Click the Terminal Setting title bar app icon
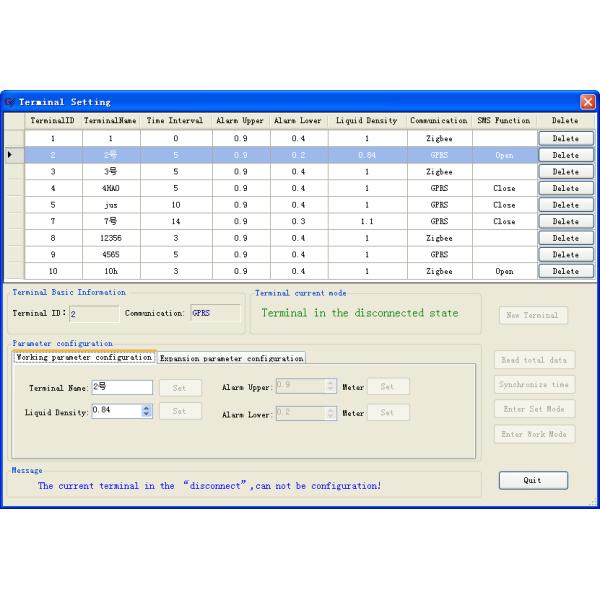Viewport: 600px width, 600px height. point(10,102)
